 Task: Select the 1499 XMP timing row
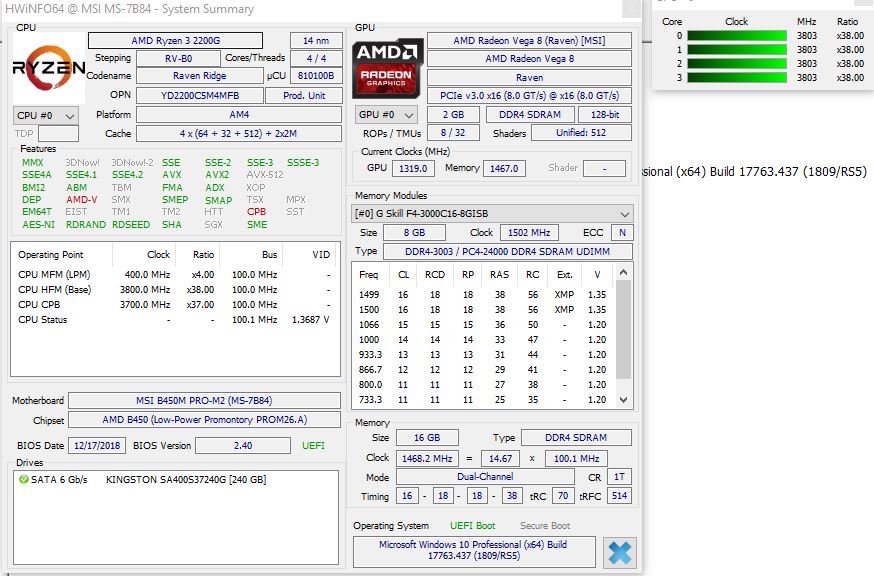pos(484,294)
